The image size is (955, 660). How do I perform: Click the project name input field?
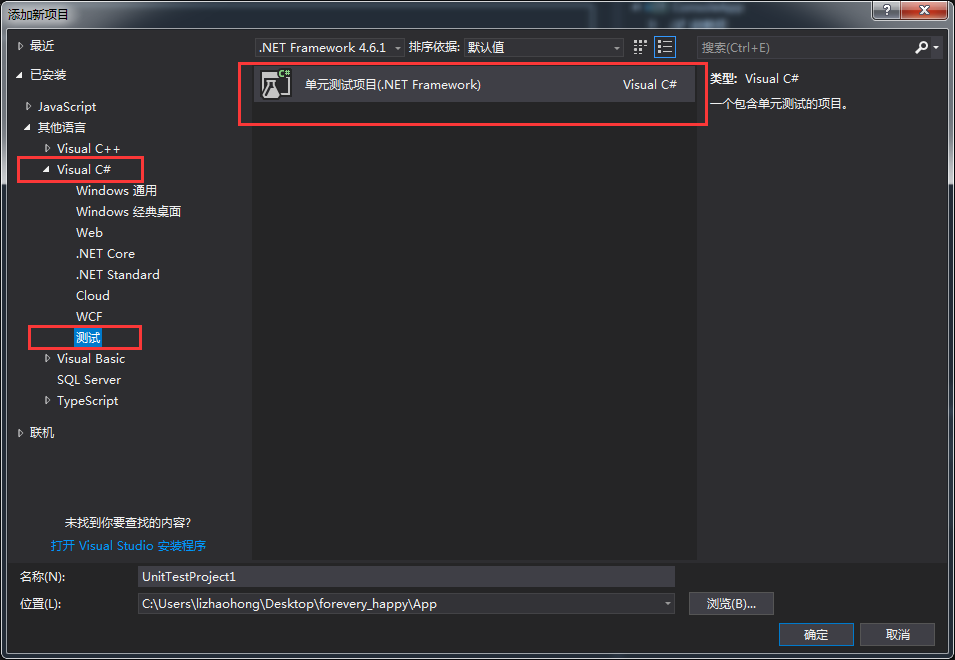406,577
